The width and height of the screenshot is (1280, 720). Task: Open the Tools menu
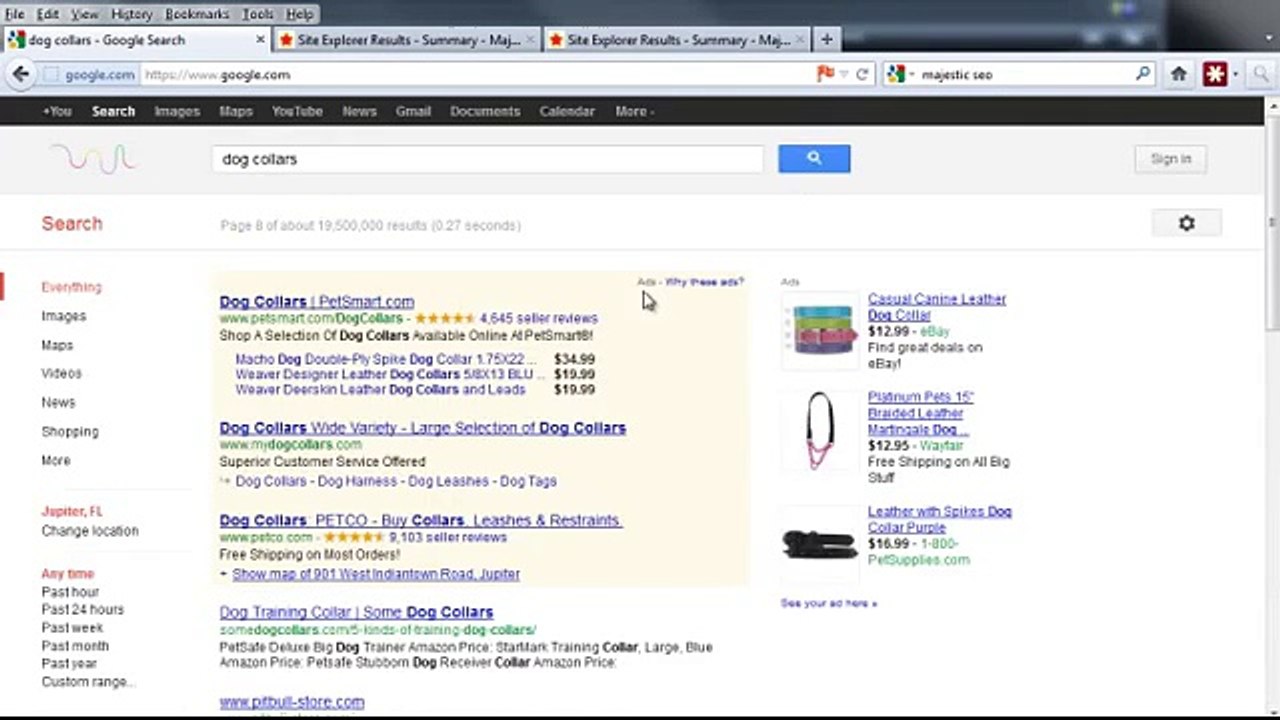(x=257, y=14)
